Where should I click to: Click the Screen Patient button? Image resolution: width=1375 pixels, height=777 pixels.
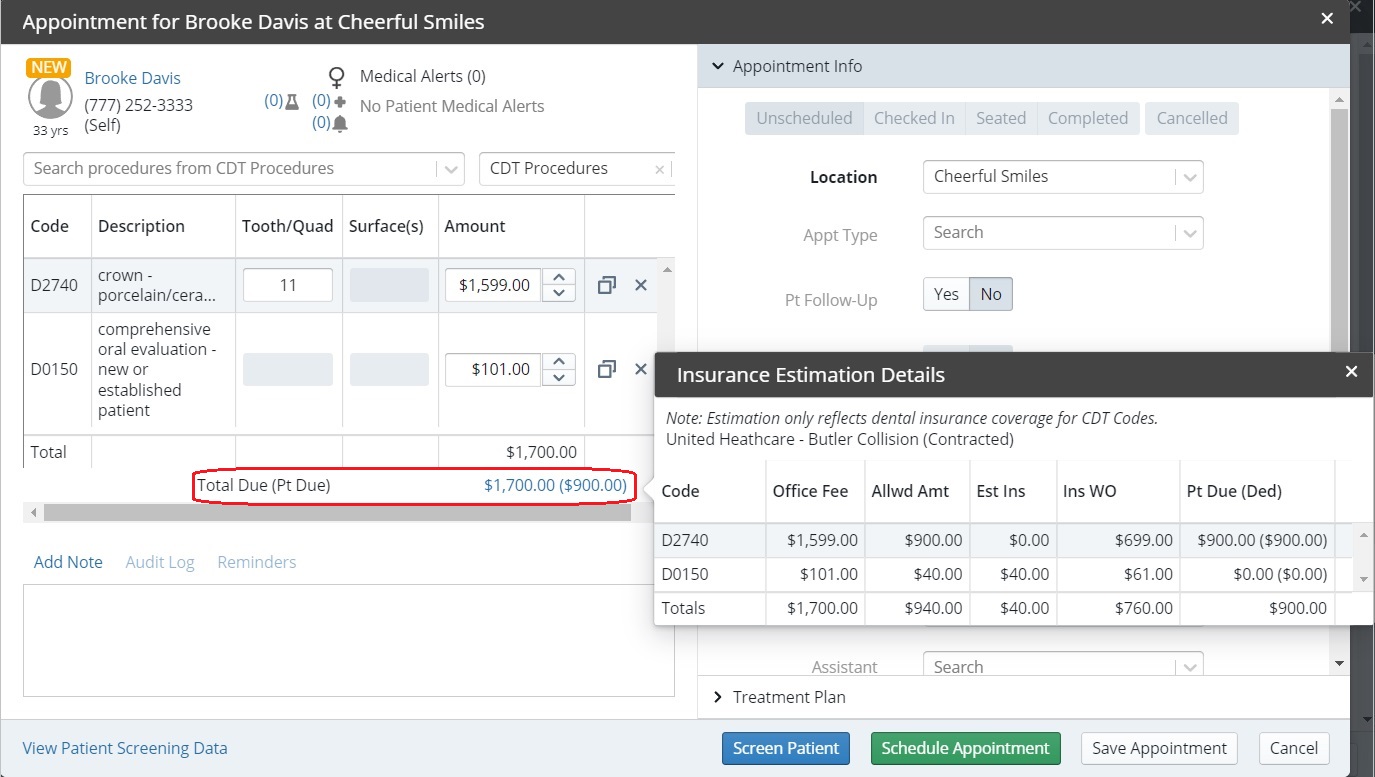(x=786, y=748)
